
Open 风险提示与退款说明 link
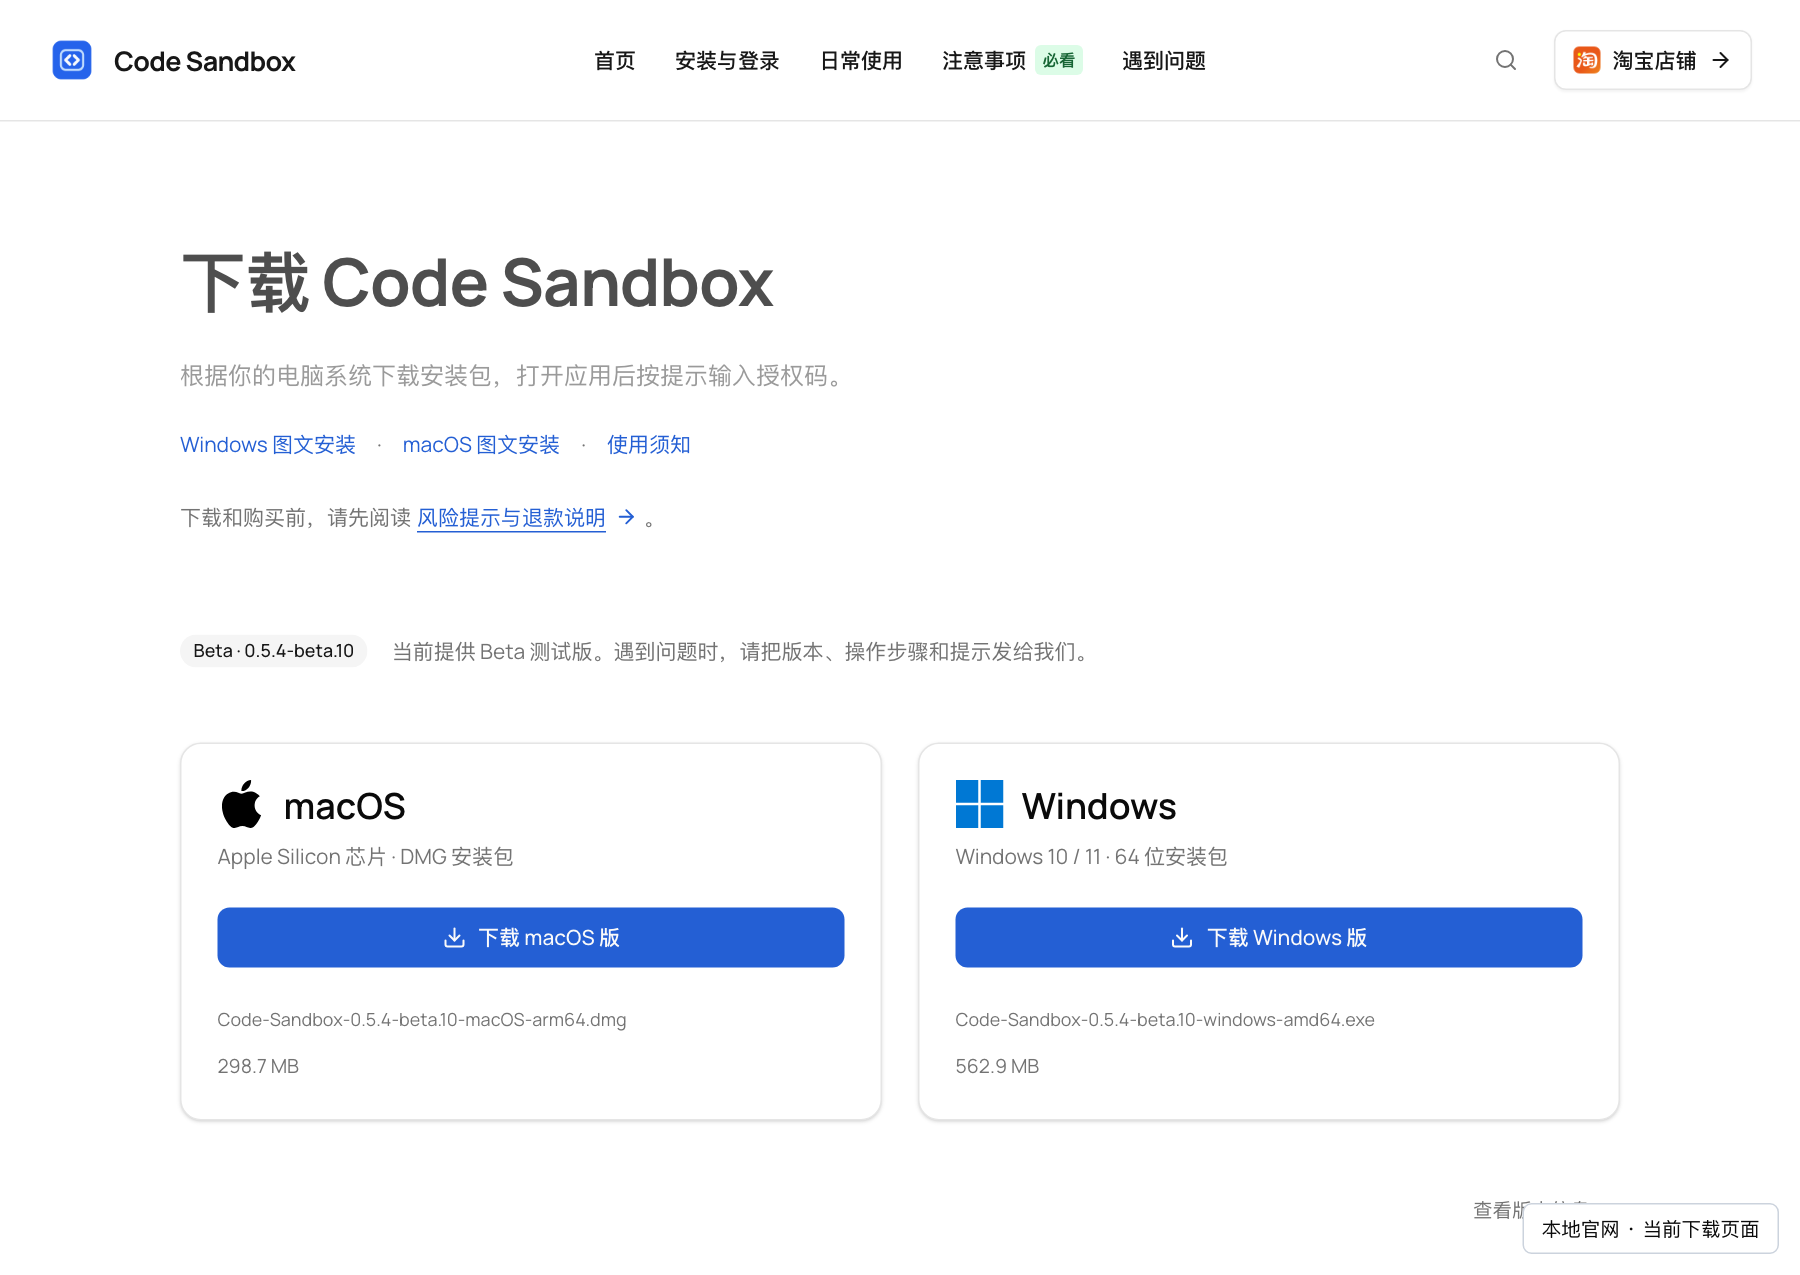pos(511,518)
